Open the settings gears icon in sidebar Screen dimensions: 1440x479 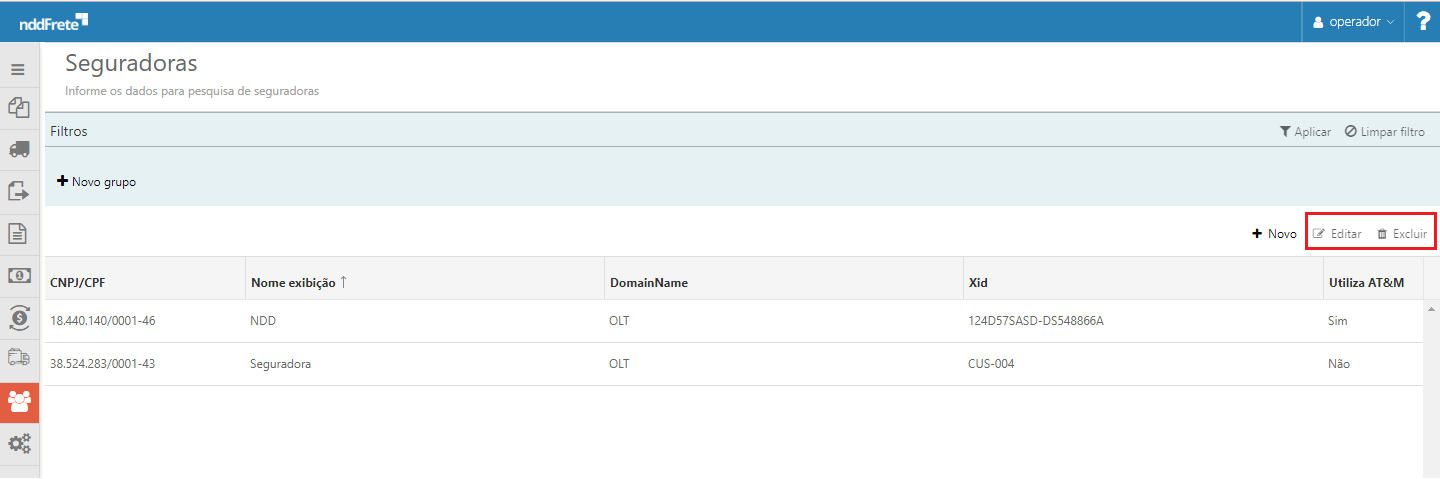(19, 443)
